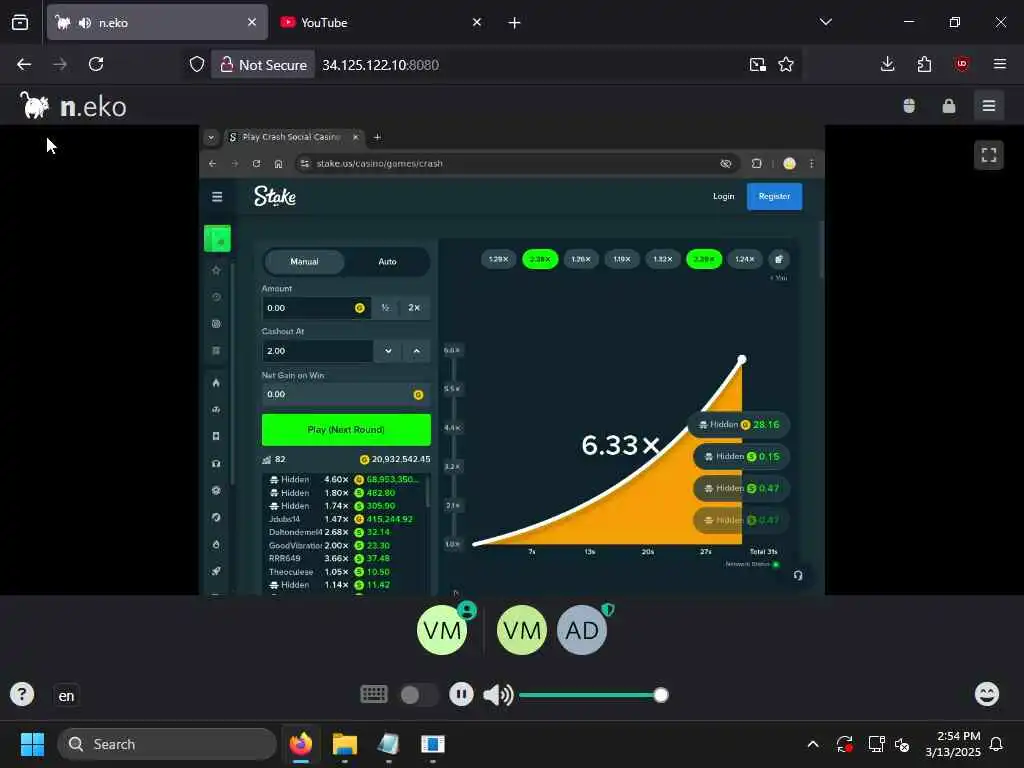Open crash history leaderboard icon
Viewport: 1024px width, 768px height.
(778, 259)
